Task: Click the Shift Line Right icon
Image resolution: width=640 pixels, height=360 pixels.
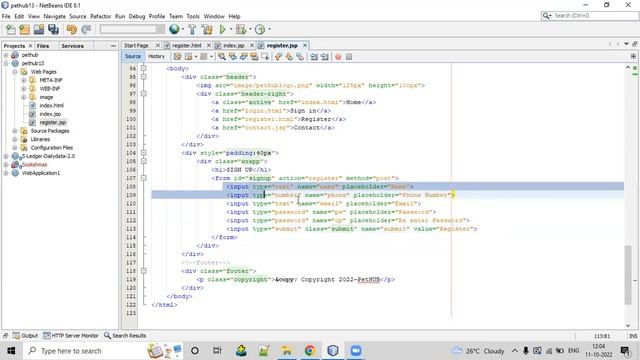Action: pyautogui.click(x=324, y=57)
